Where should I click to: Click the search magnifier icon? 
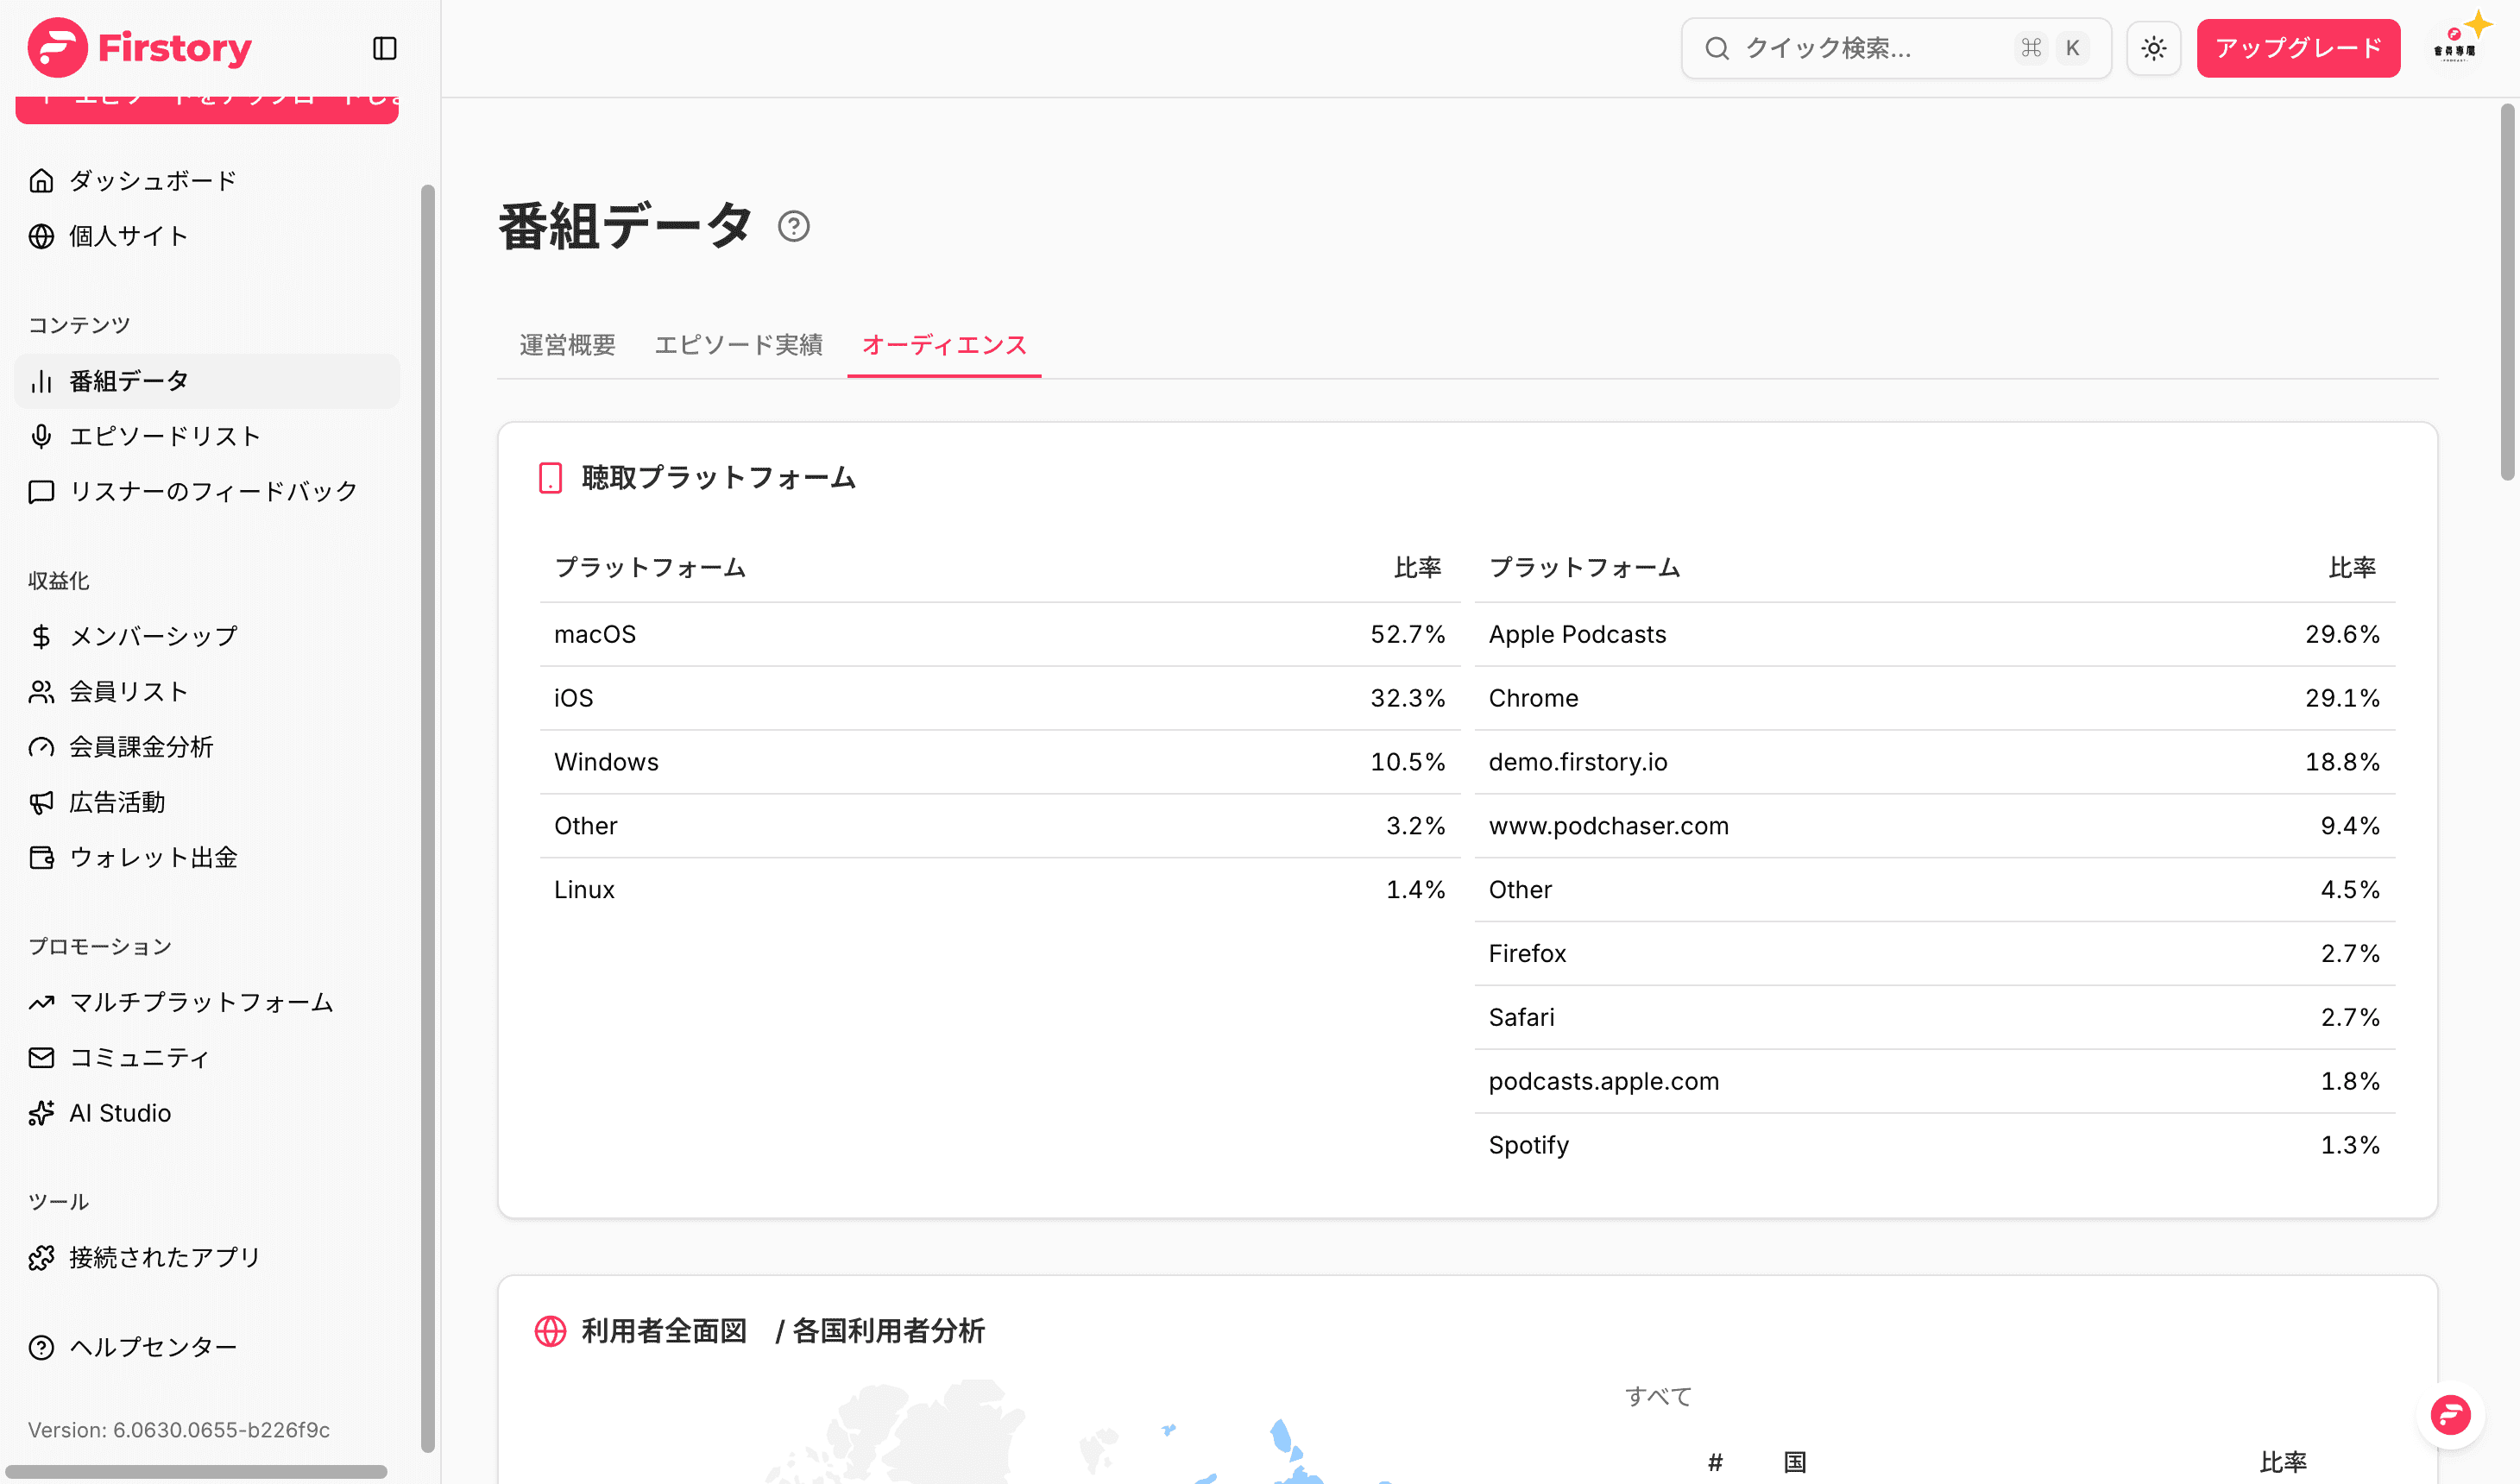click(x=1717, y=48)
